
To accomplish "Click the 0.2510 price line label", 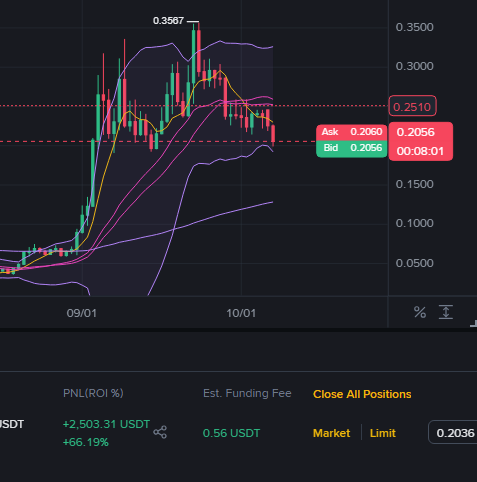I will 412,106.
